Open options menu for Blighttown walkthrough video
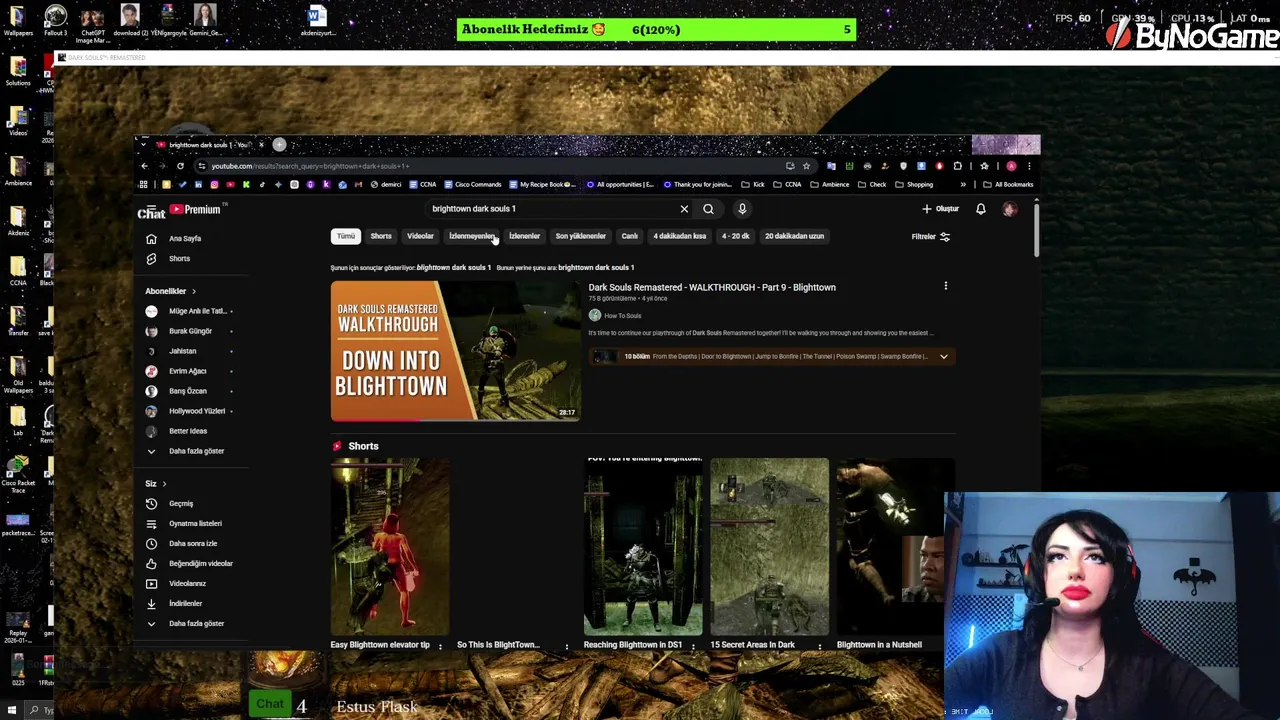Screen dimensions: 1280x720 click(945, 287)
